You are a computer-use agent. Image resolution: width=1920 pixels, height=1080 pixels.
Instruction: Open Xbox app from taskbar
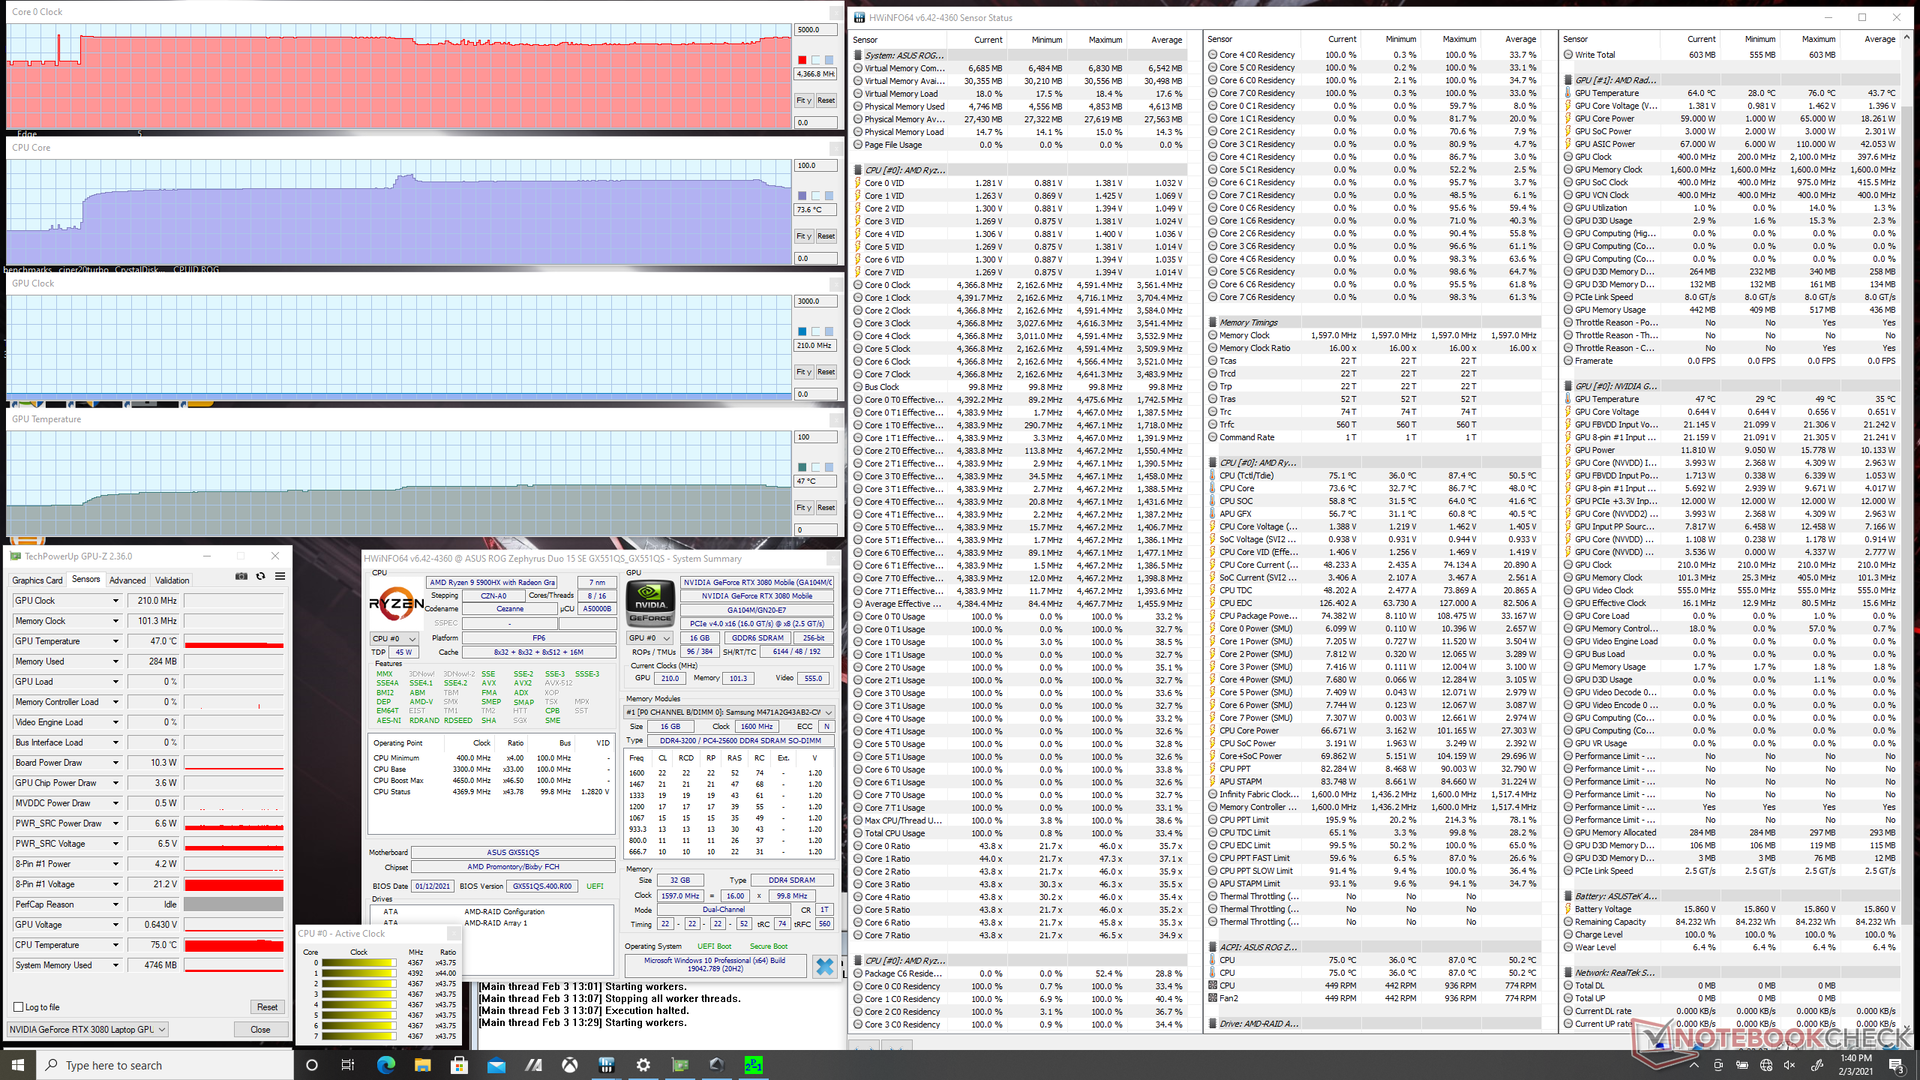[x=569, y=1065]
